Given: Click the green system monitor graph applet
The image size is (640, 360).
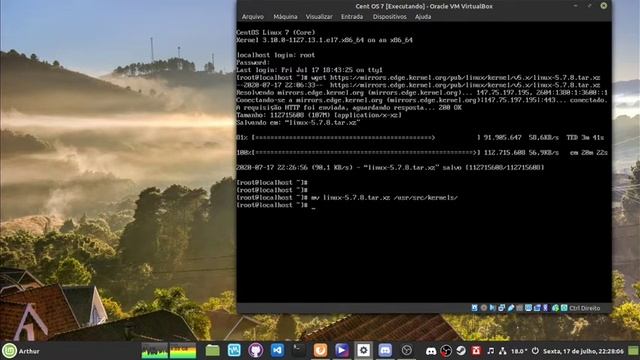Looking at the screenshot, I should 155,351.
